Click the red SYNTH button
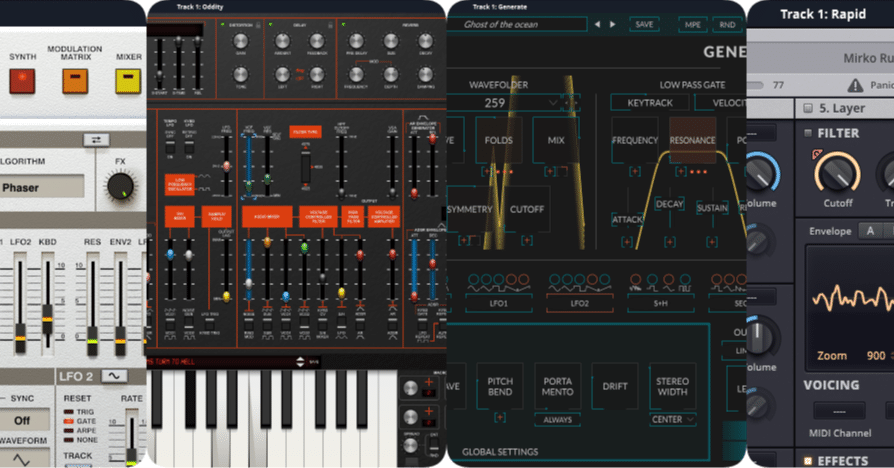894x468 pixels. tap(22, 81)
